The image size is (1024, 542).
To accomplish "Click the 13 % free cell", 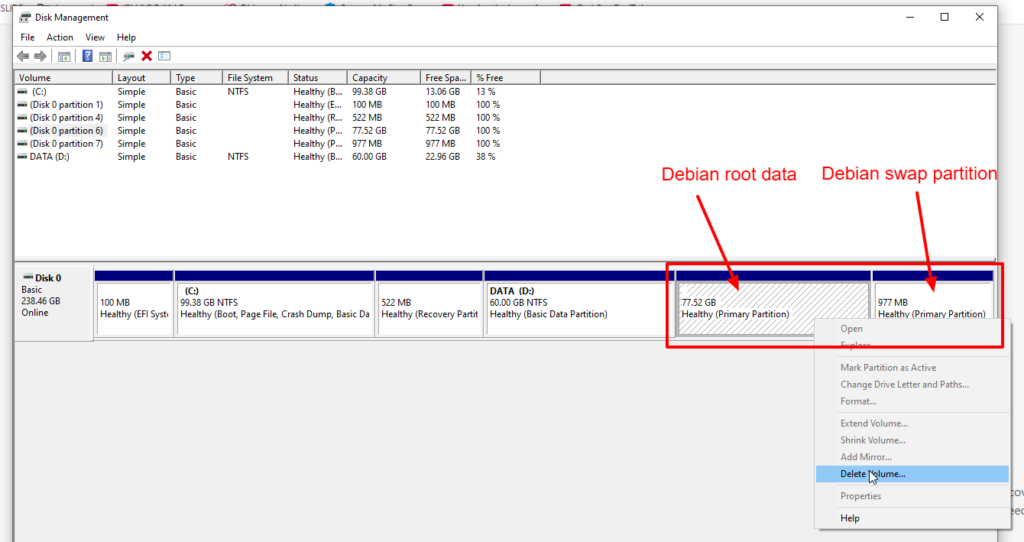I will [486, 92].
